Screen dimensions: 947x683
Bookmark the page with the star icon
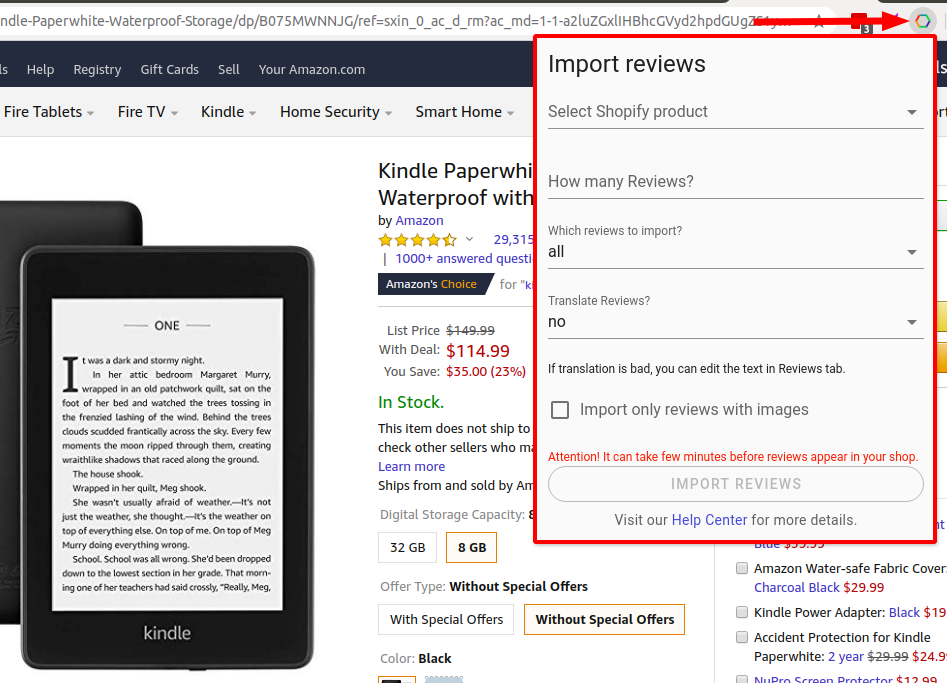[819, 22]
